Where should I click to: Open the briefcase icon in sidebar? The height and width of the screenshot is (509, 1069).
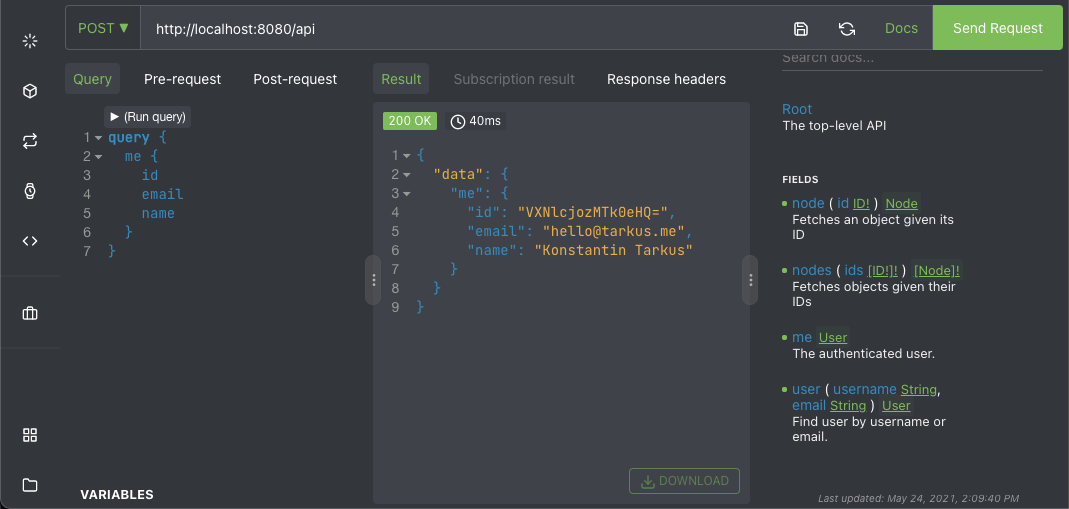coord(30,313)
